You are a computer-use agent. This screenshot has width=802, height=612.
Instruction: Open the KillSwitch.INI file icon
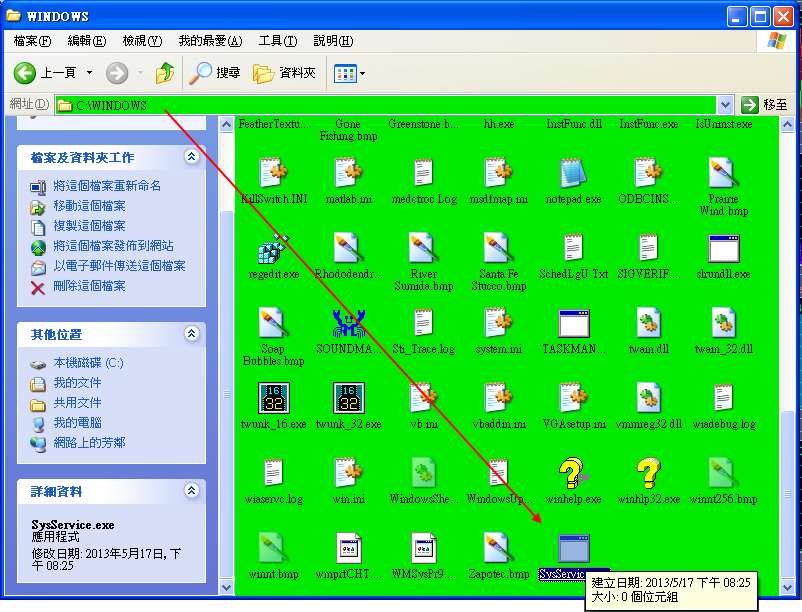tap(273, 173)
